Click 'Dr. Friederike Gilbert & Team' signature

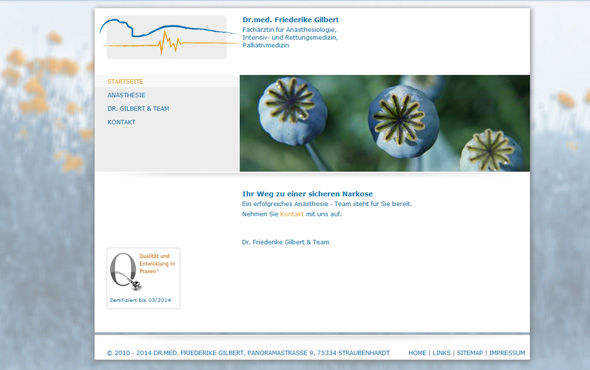286,242
